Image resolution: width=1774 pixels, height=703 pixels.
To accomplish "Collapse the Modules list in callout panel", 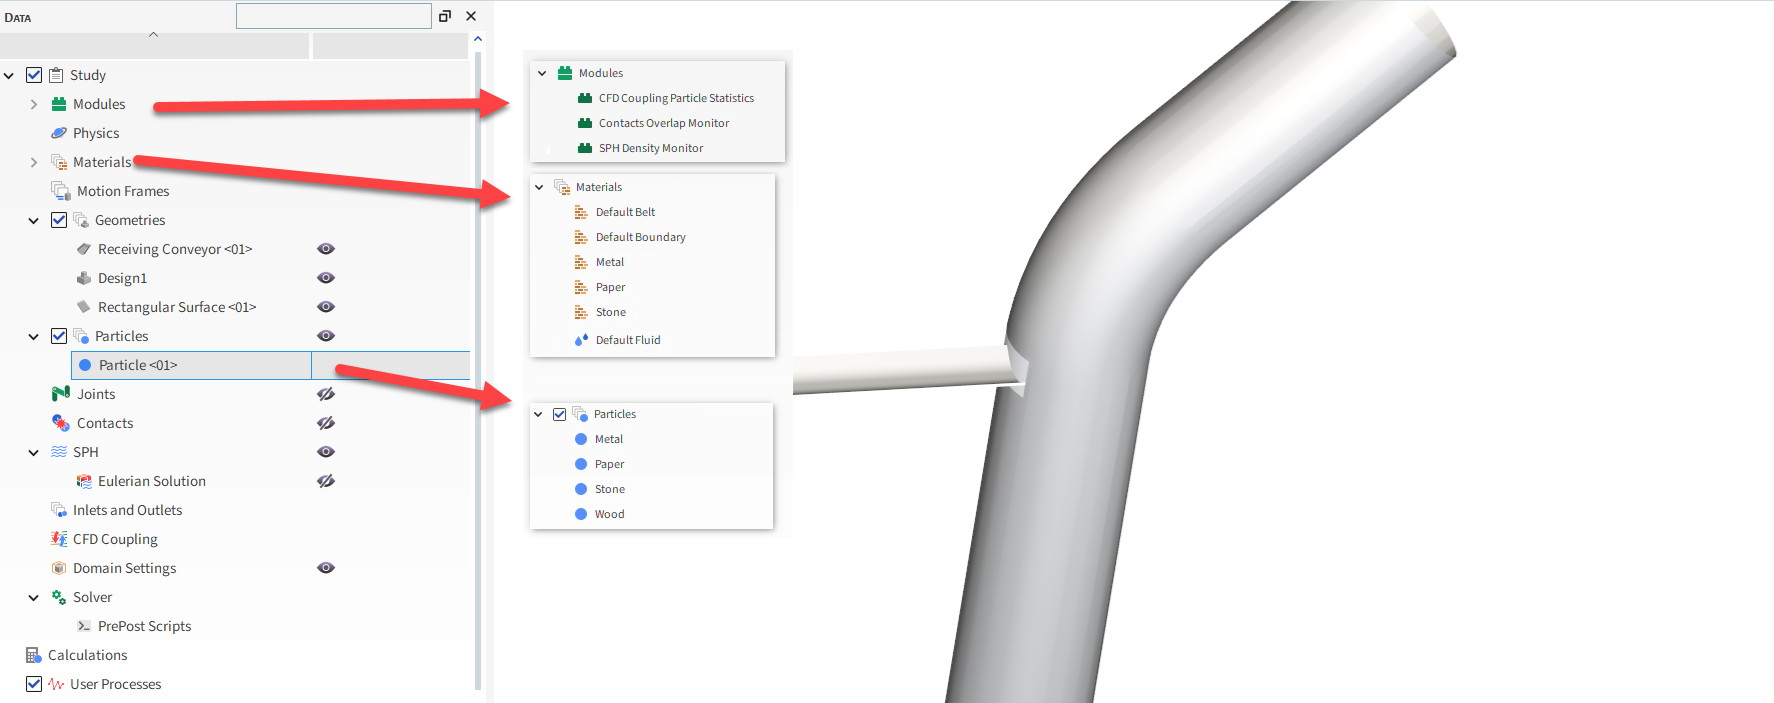I will (542, 73).
